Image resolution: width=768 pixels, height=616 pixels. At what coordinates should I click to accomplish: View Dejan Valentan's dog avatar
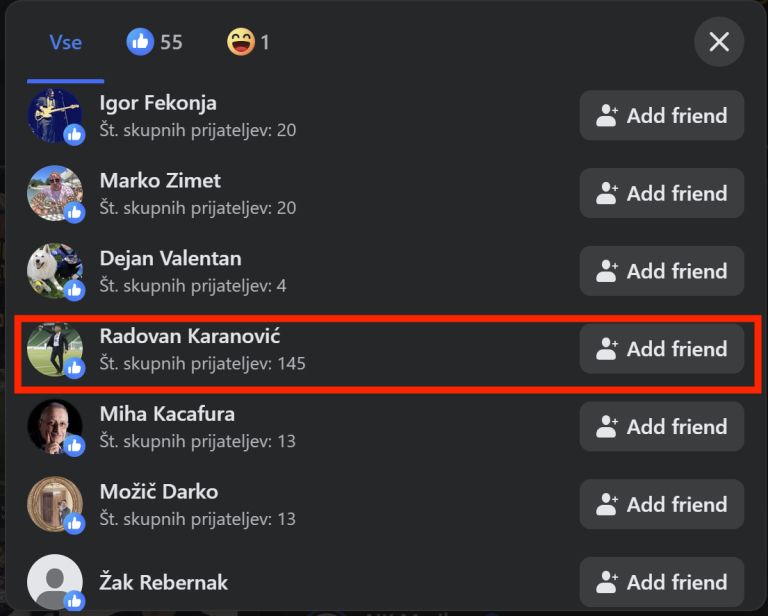[55, 271]
